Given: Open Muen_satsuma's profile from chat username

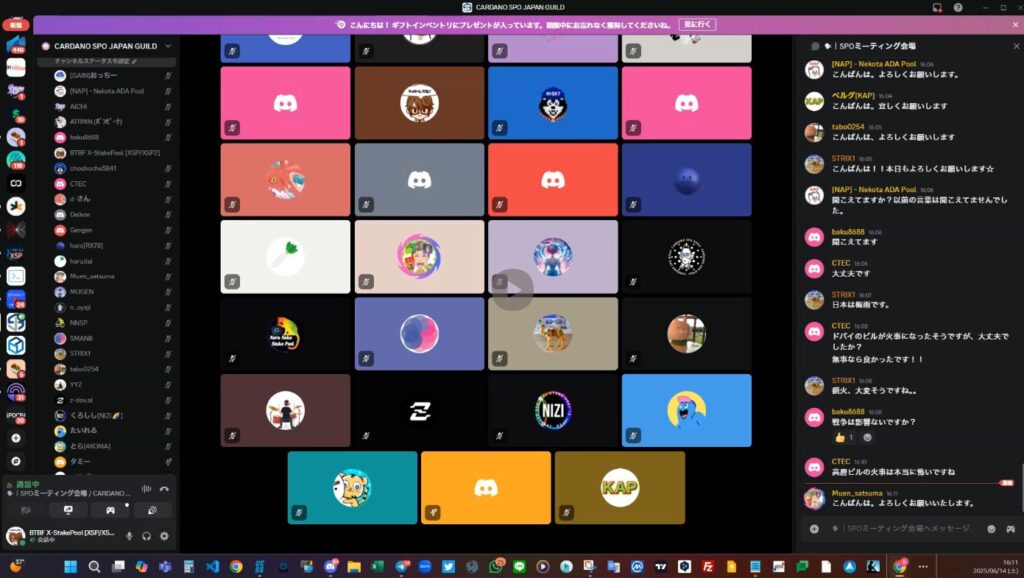Looking at the screenshot, I should (x=857, y=493).
